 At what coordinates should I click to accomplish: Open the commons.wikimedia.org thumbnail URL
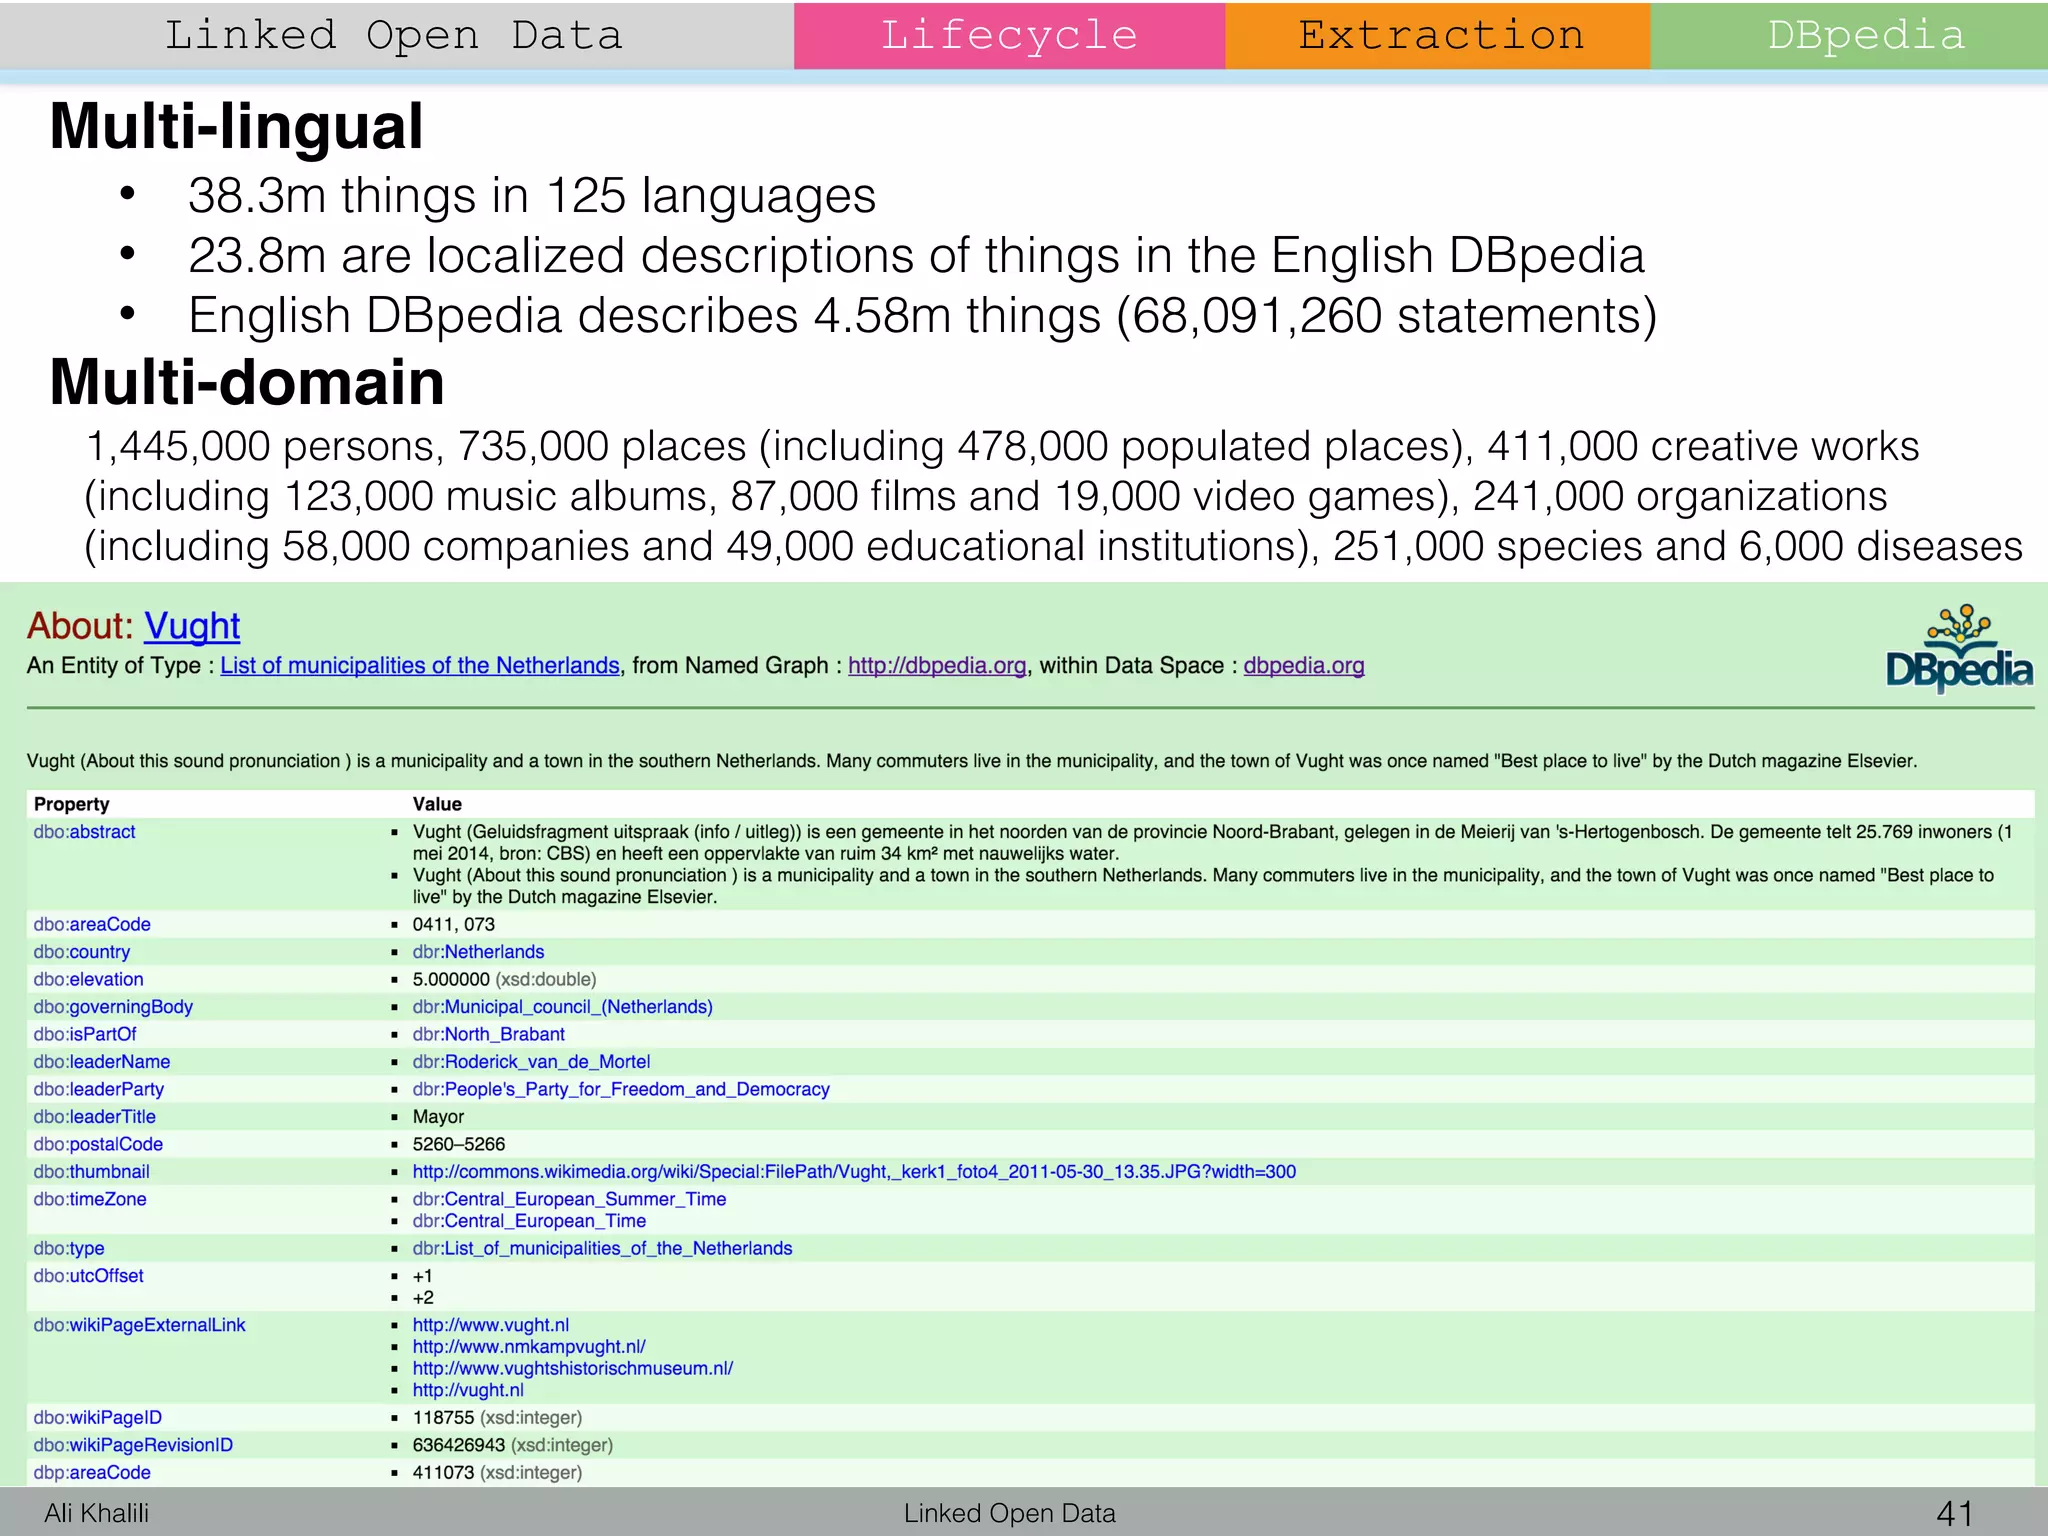click(x=854, y=1172)
